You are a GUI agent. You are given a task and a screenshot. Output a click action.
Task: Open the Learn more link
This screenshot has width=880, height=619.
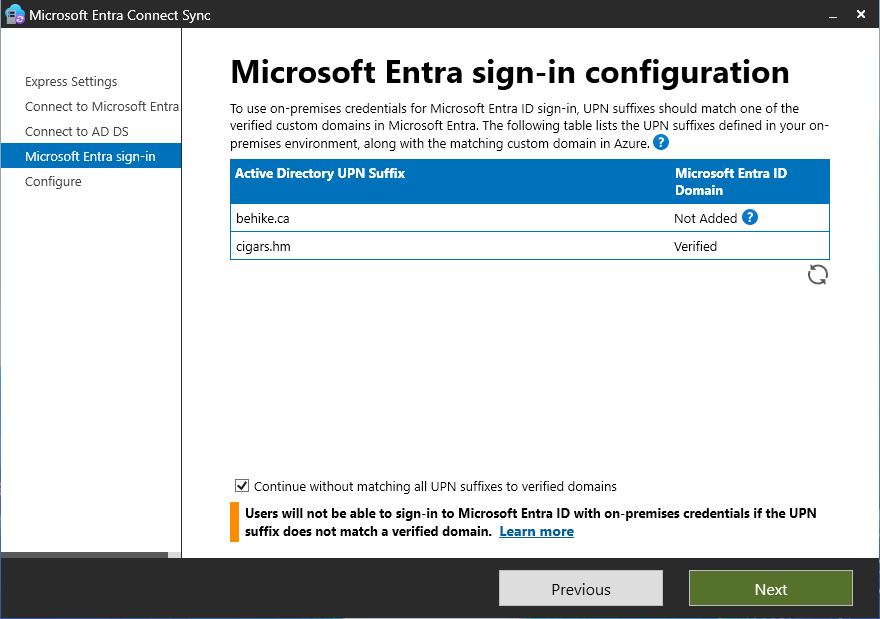click(536, 531)
